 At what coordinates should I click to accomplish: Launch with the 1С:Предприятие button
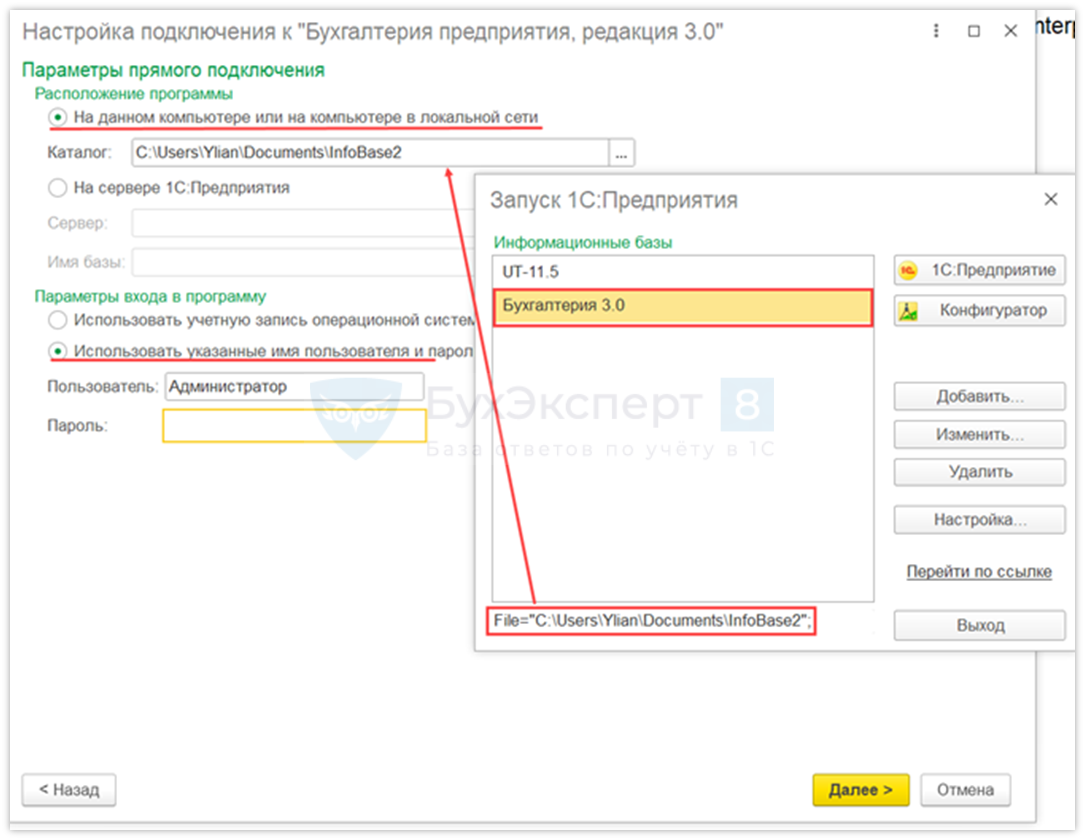click(979, 270)
